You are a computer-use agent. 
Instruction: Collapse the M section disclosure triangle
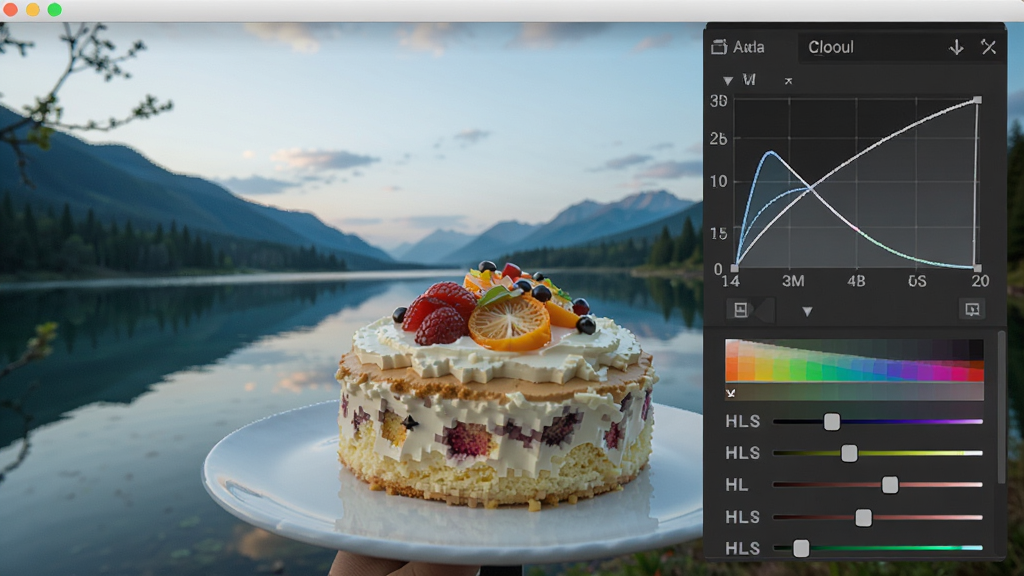[x=728, y=81]
